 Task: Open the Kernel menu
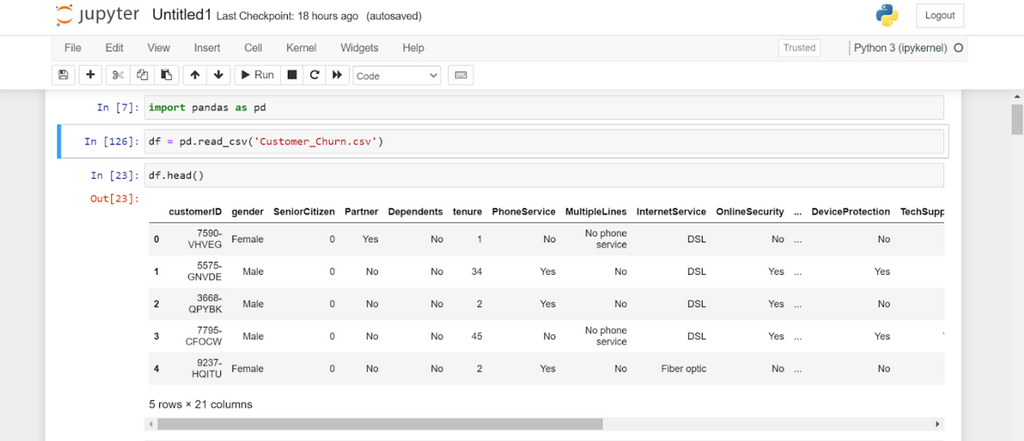301,48
